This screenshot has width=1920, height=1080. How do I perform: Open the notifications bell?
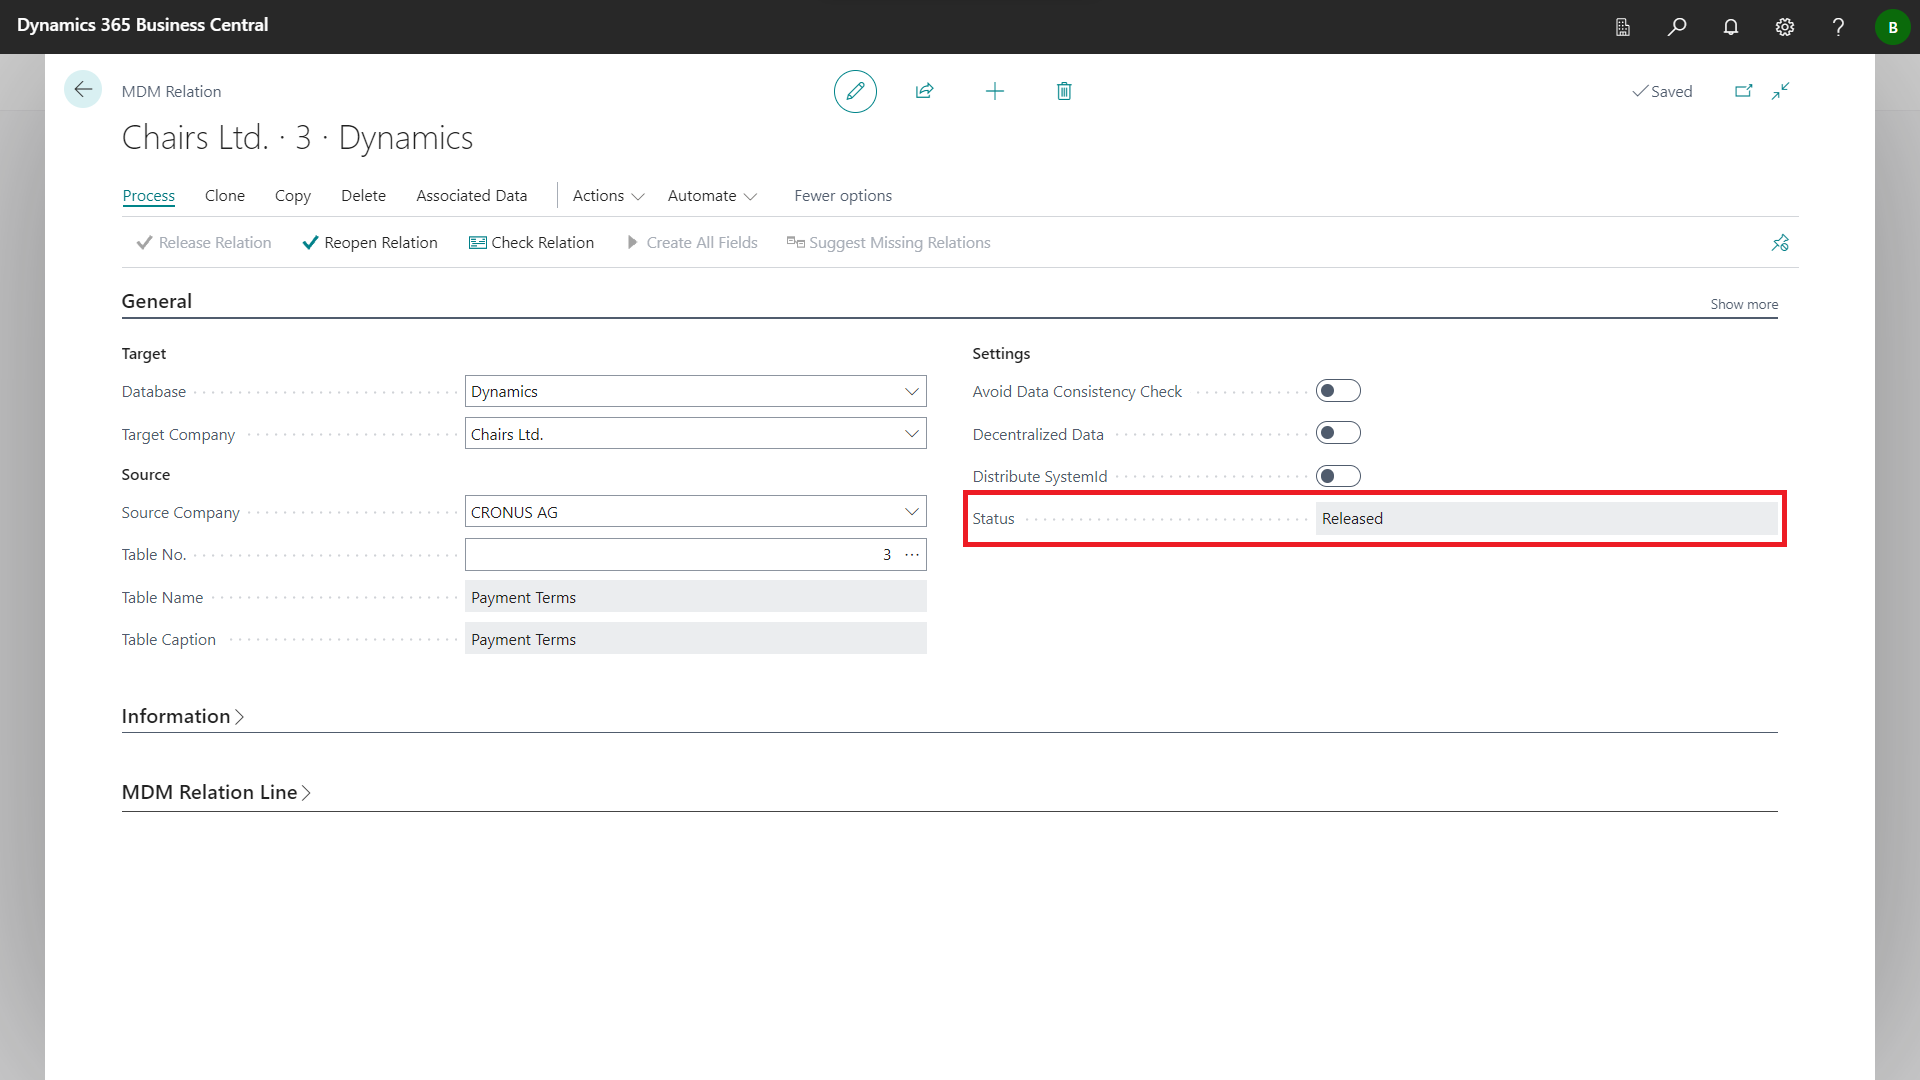click(1731, 27)
